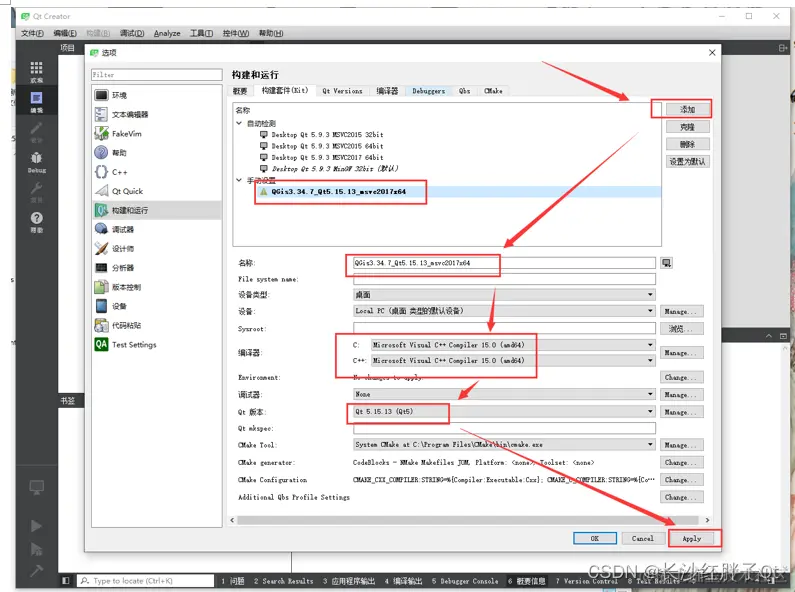Open the Version Control options category
The height and width of the screenshot is (592, 795).
[157, 287]
